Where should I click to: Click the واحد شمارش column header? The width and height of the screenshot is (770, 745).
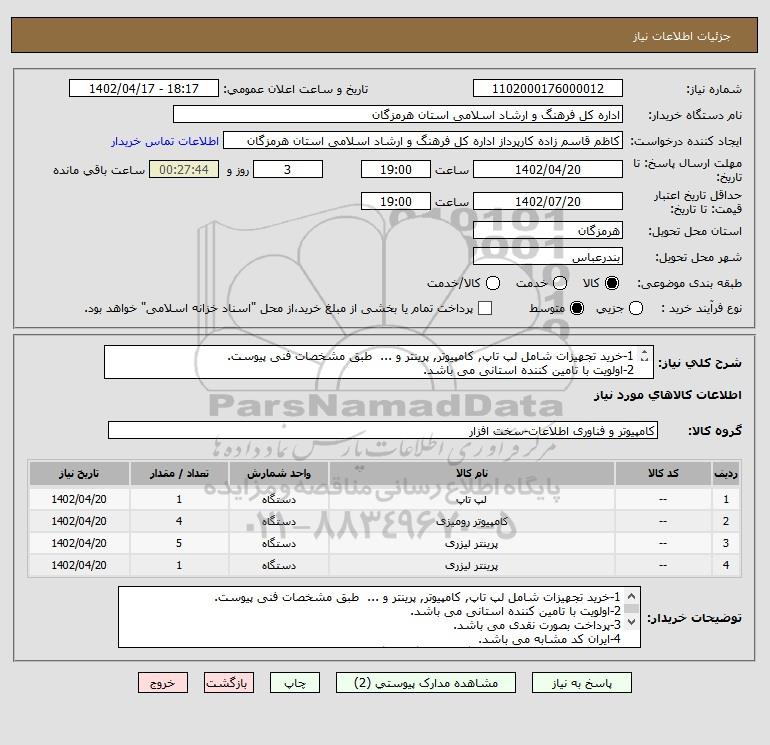pos(278,473)
